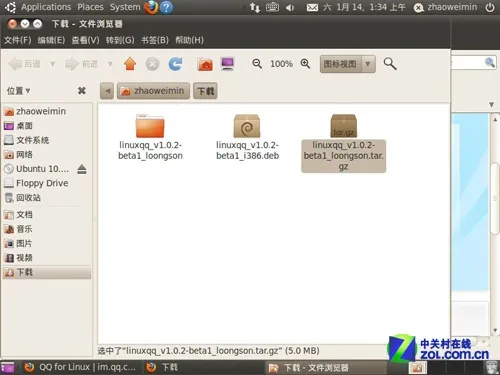Open Floppy Drive in the sidebar

(47, 183)
